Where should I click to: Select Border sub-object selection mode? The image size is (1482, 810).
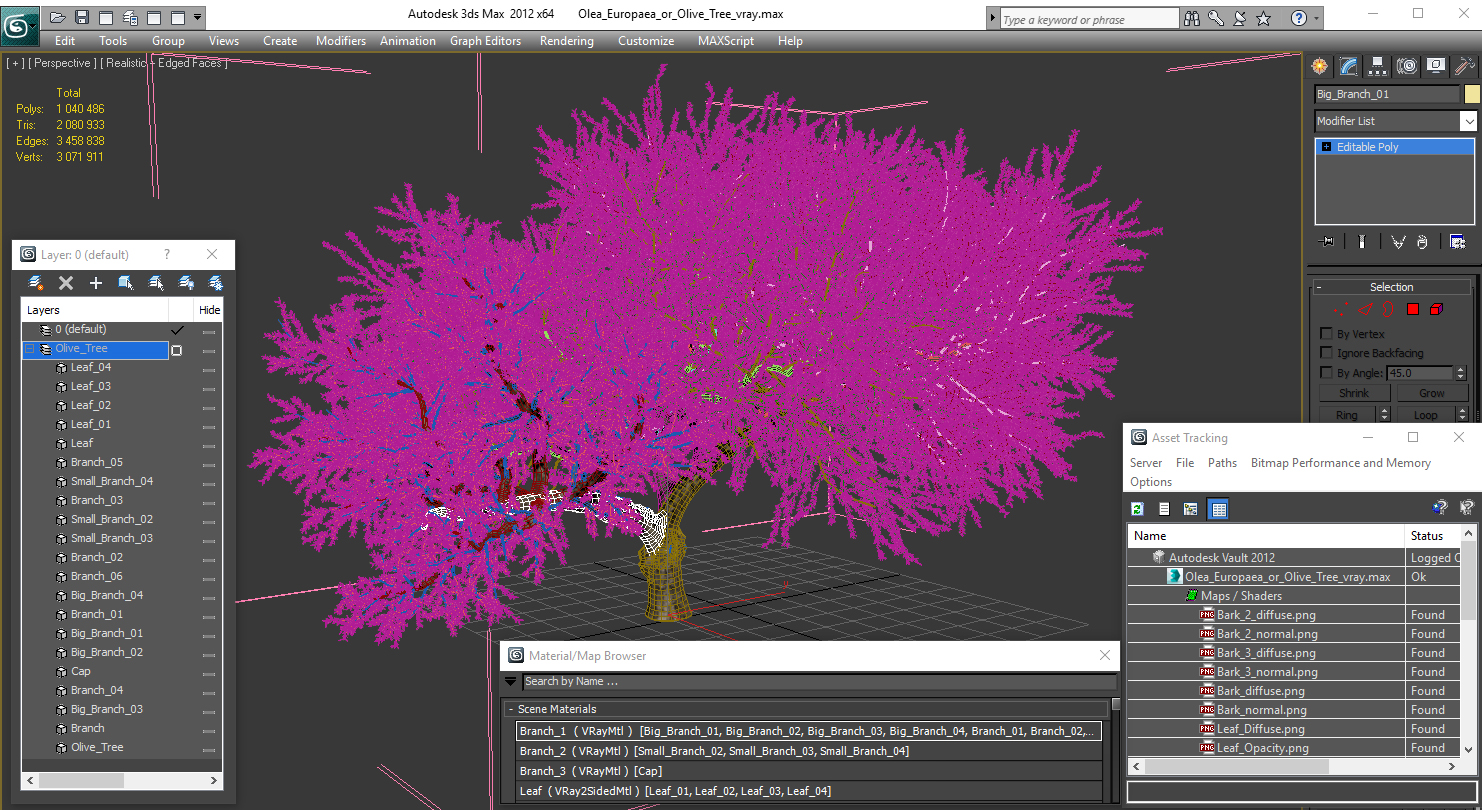click(1389, 309)
